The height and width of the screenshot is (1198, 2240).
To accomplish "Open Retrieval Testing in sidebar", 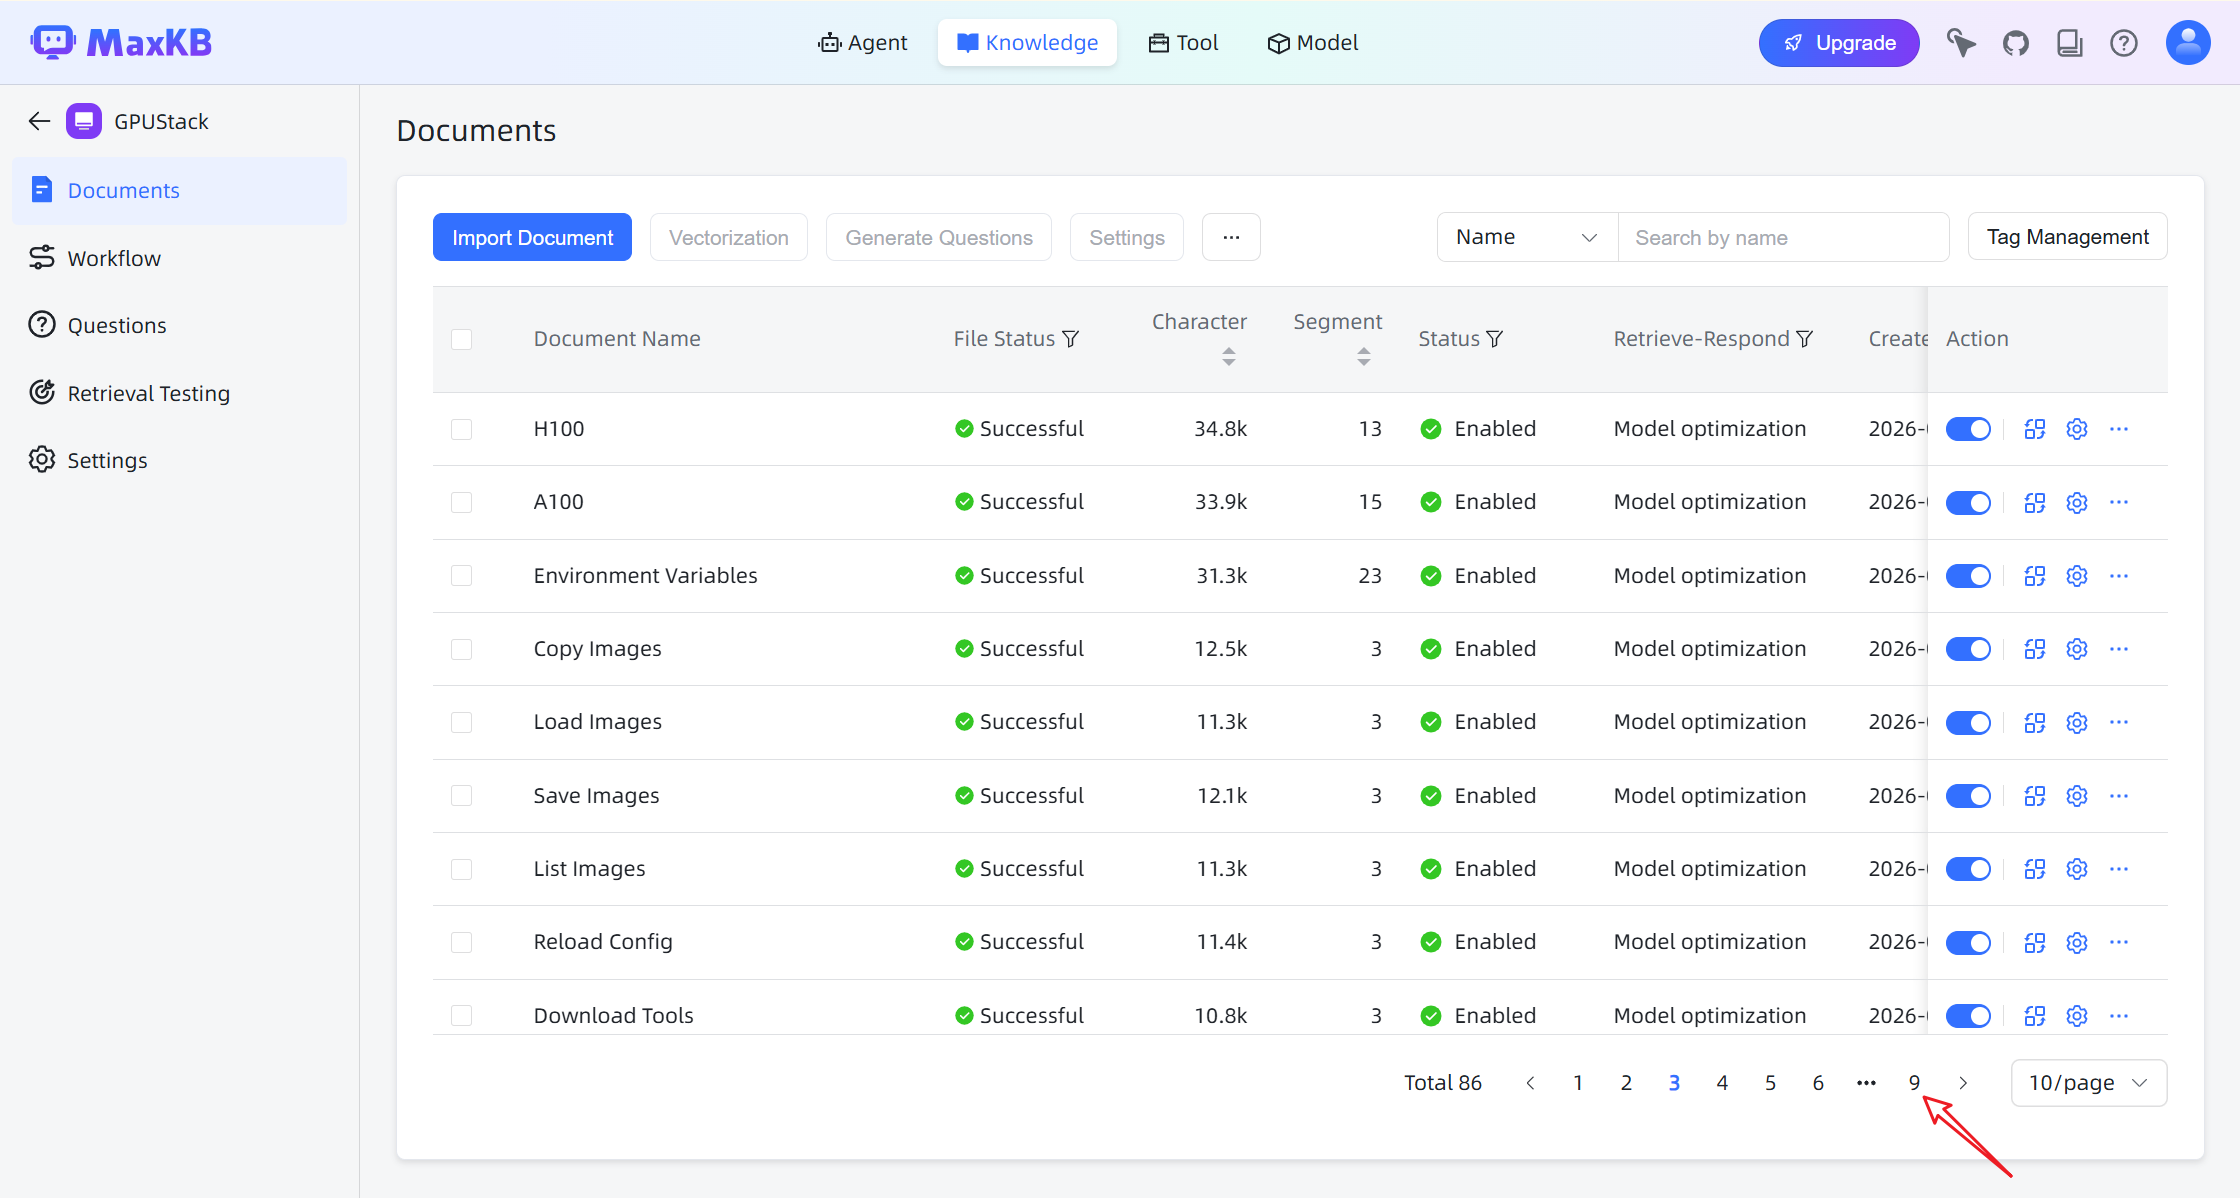I will click(148, 393).
